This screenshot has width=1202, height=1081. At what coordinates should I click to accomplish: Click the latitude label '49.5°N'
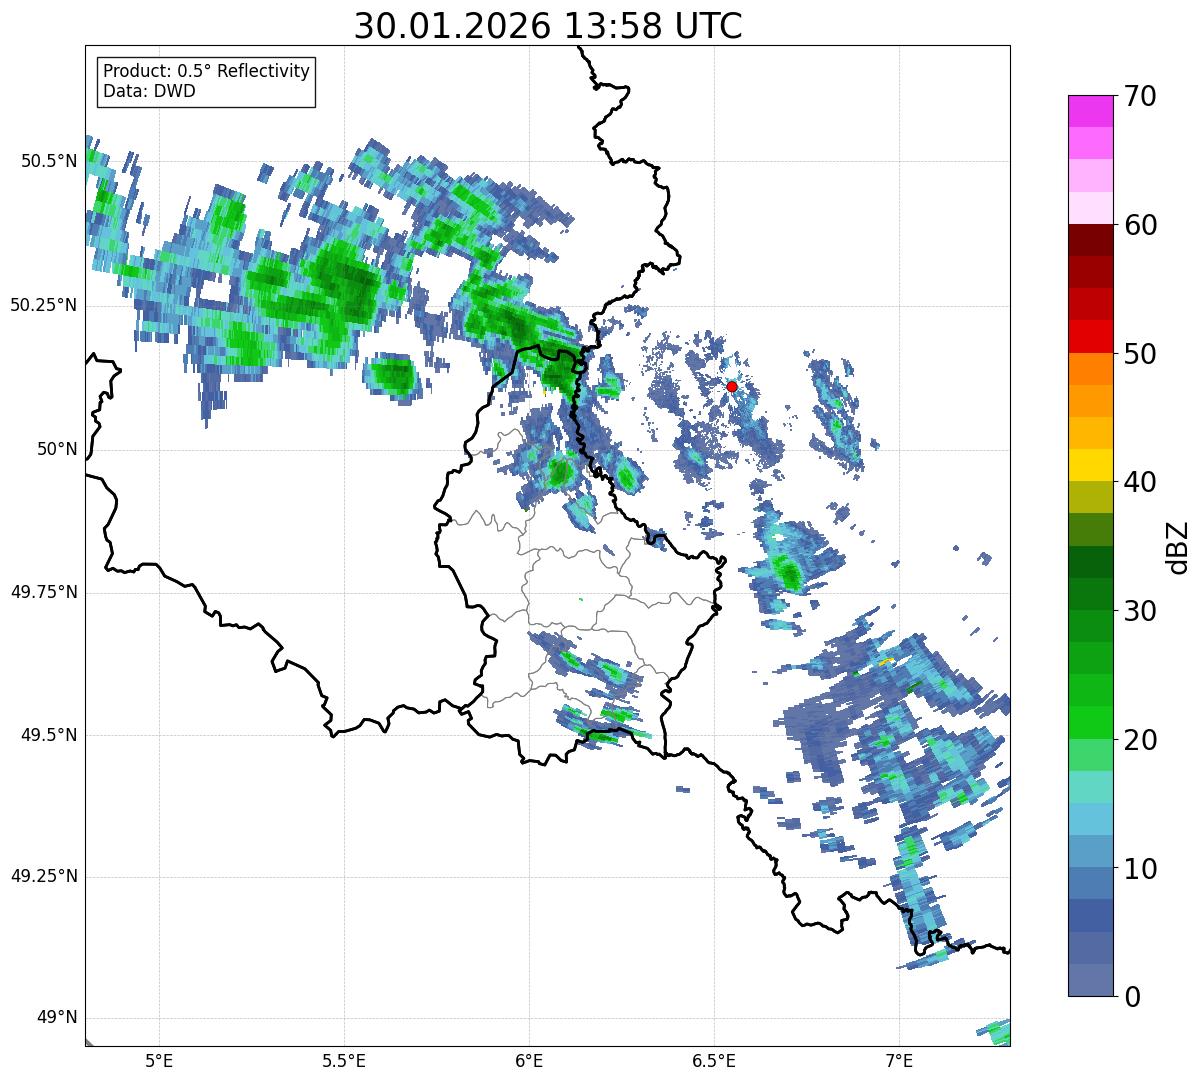48,735
